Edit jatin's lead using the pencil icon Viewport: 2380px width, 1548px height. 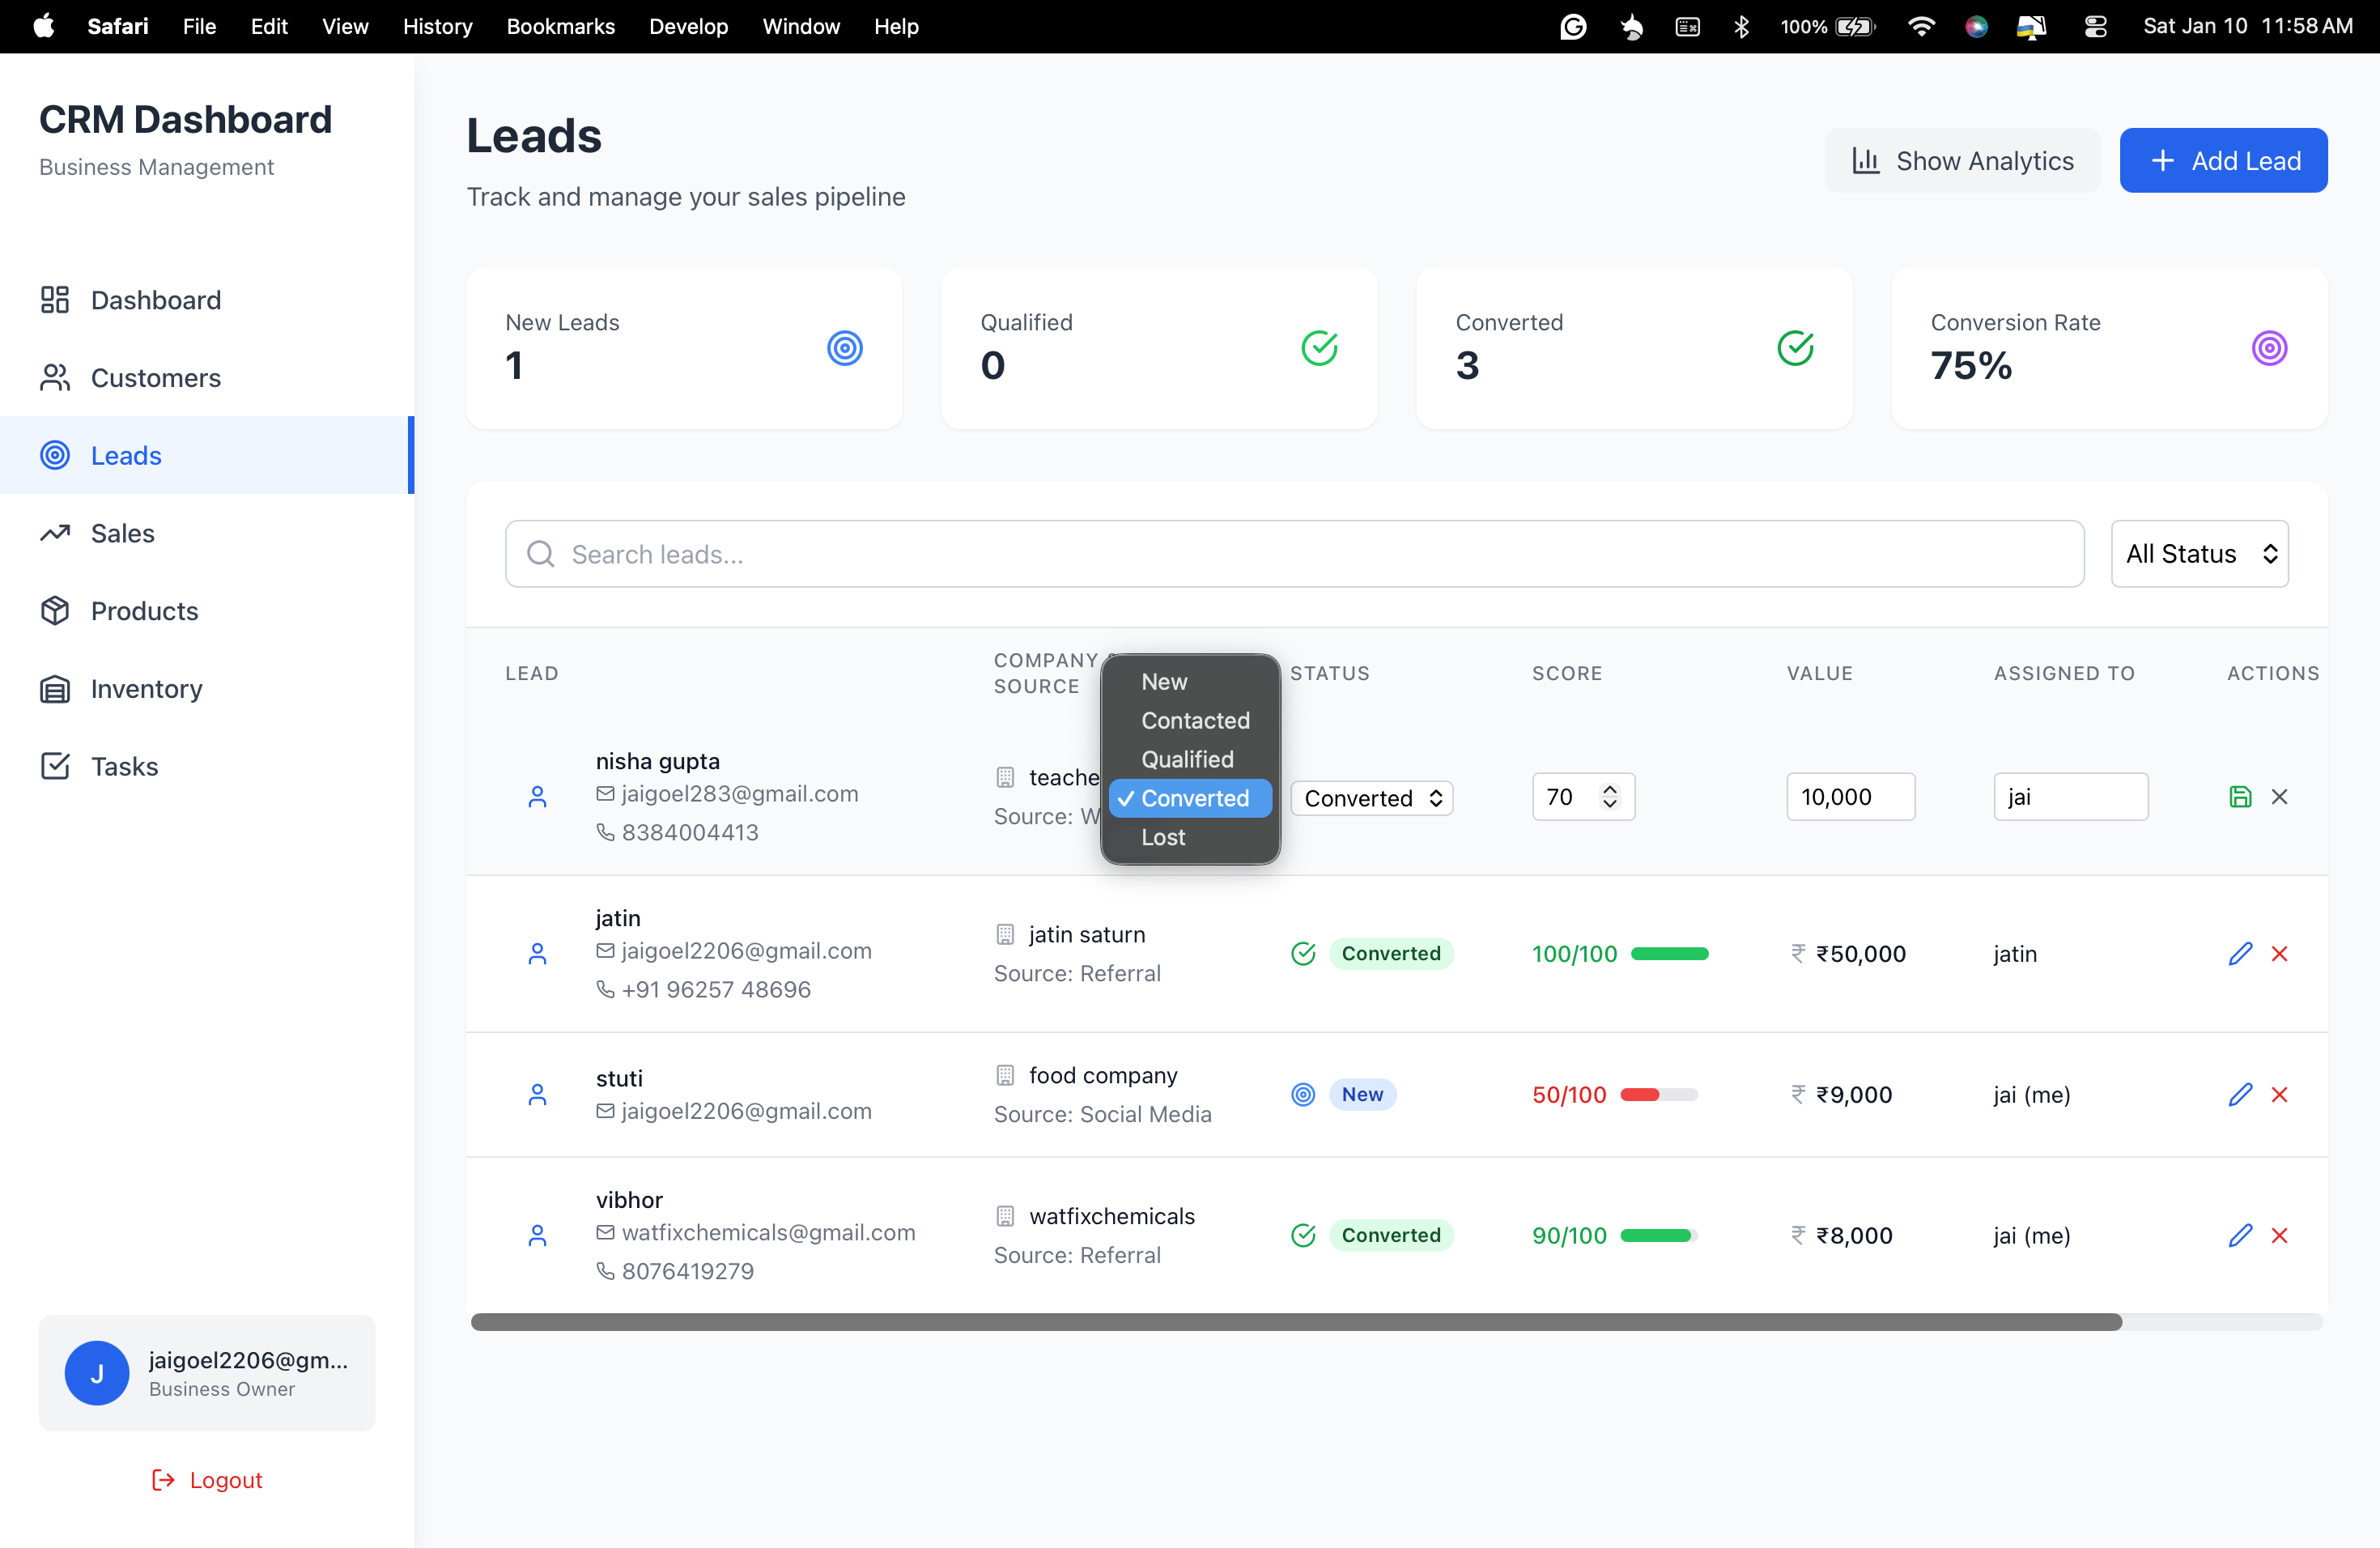pos(2240,953)
